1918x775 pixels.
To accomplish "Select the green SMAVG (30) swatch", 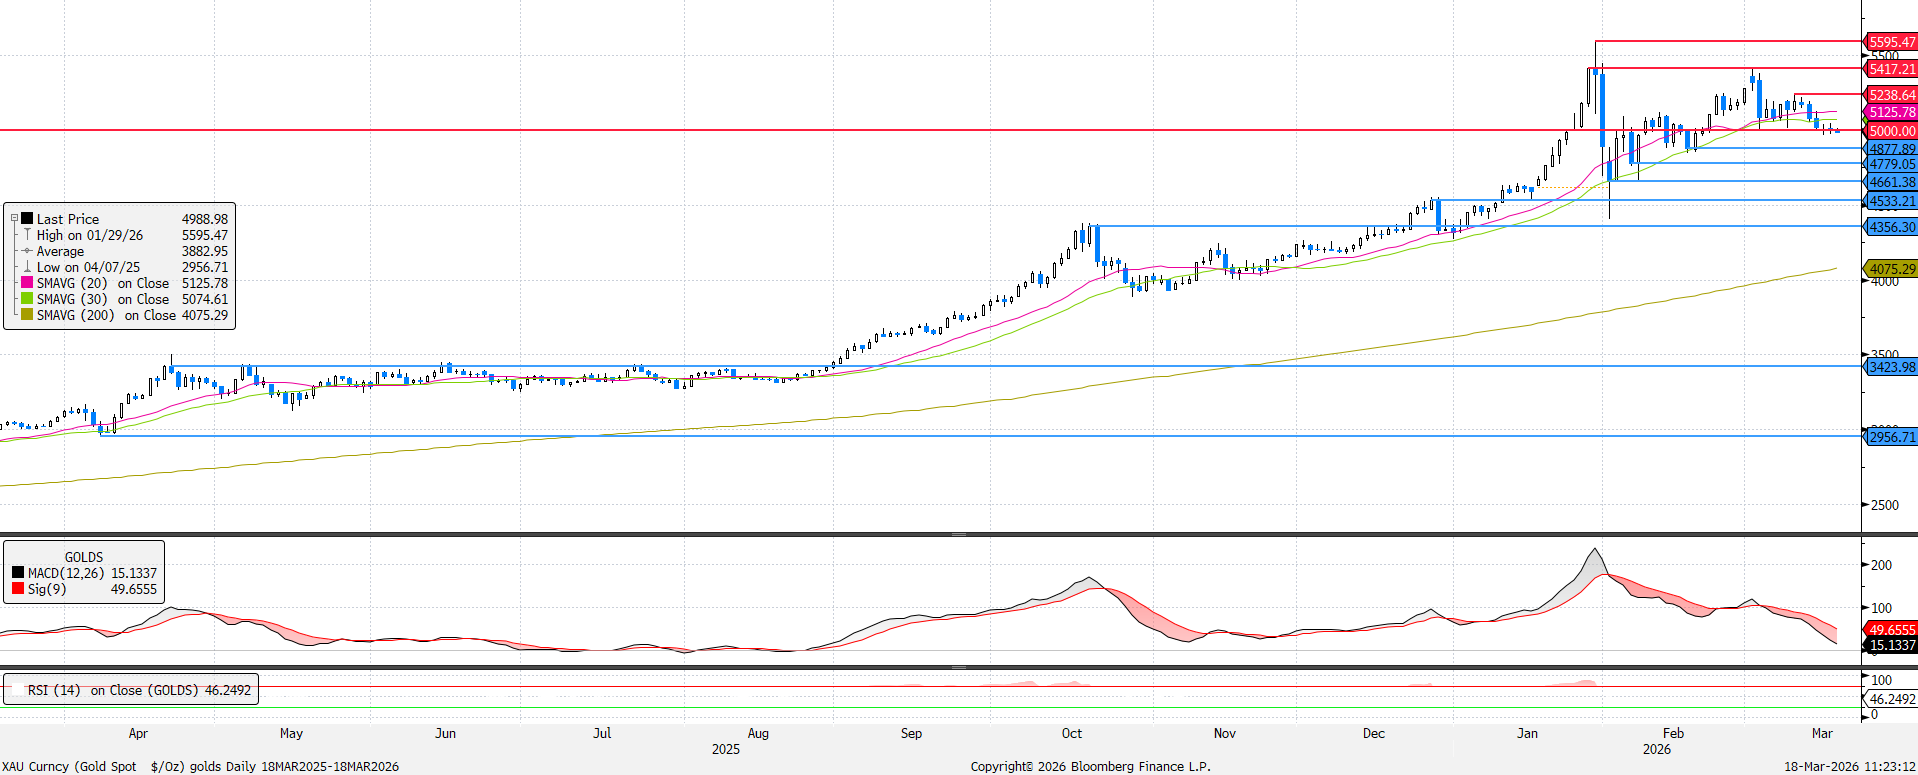I will point(27,299).
